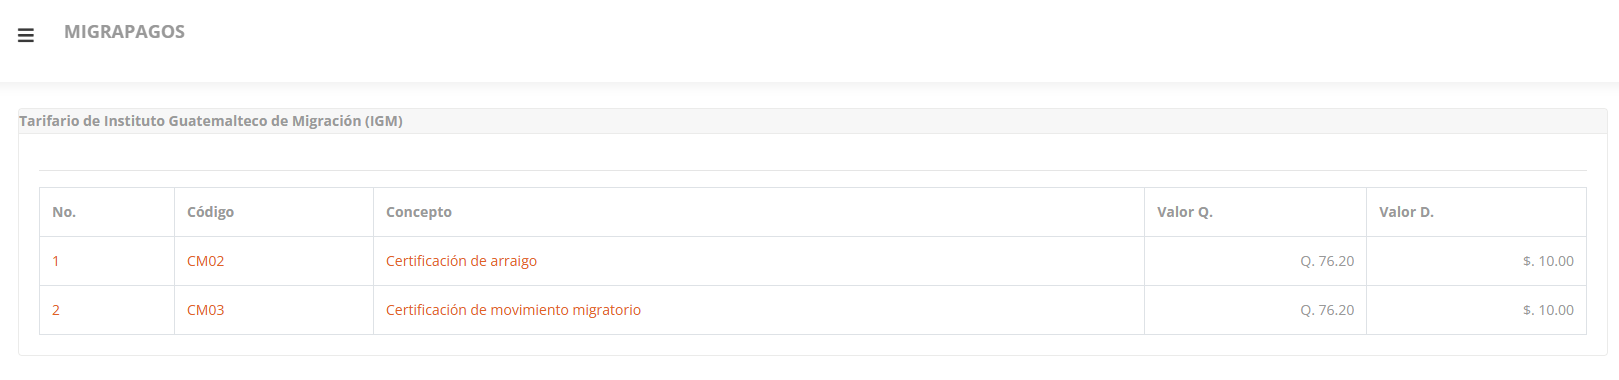Select code CM03 link
This screenshot has width=1619, height=380.
pos(205,310)
